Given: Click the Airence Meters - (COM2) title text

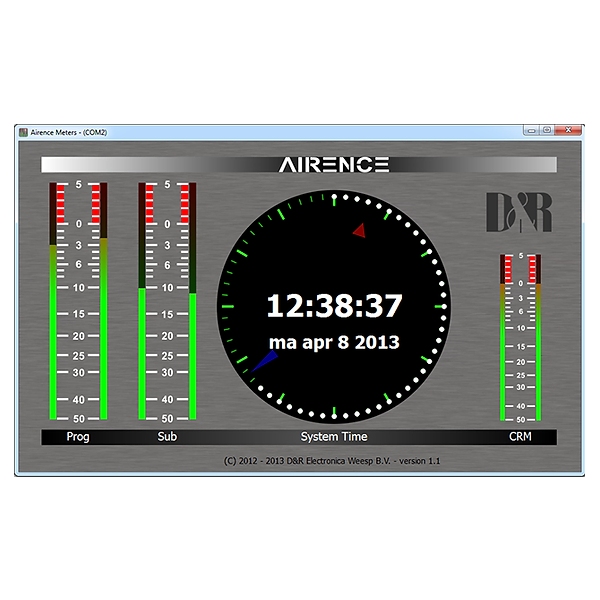Looking at the screenshot, I should coord(69,132).
